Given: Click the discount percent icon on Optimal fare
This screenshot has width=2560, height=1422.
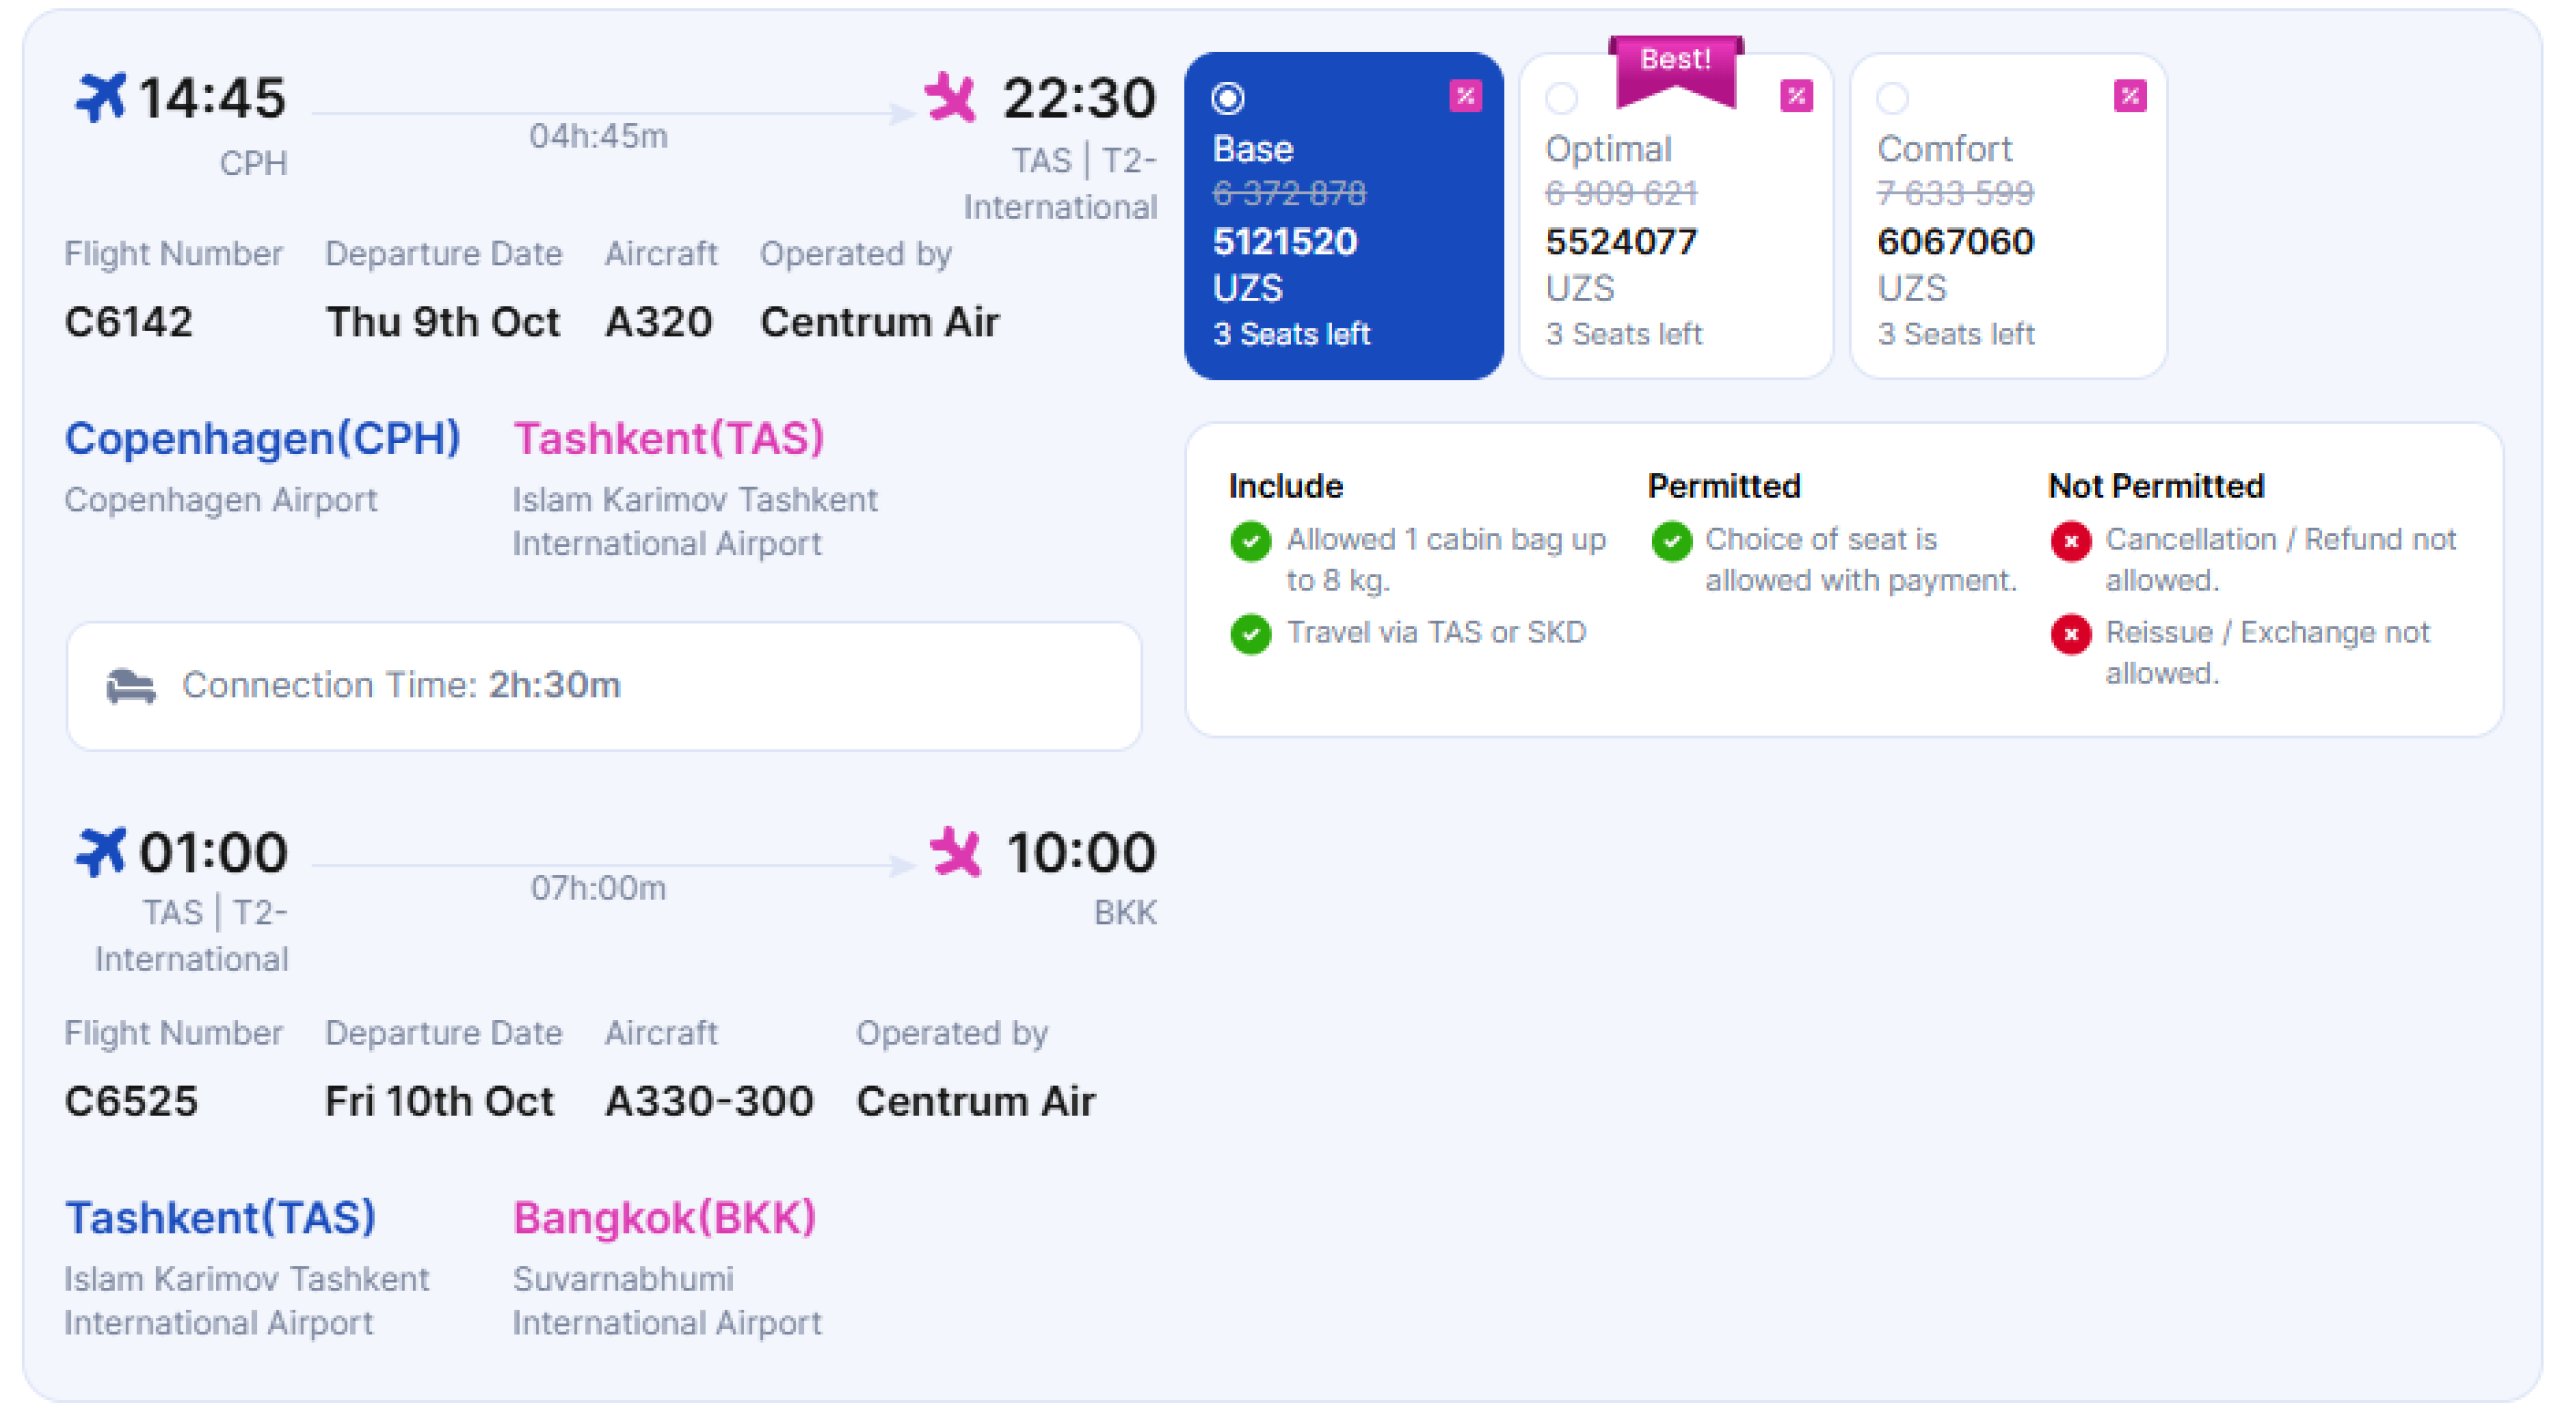Looking at the screenshot, I should [1796, 96].
